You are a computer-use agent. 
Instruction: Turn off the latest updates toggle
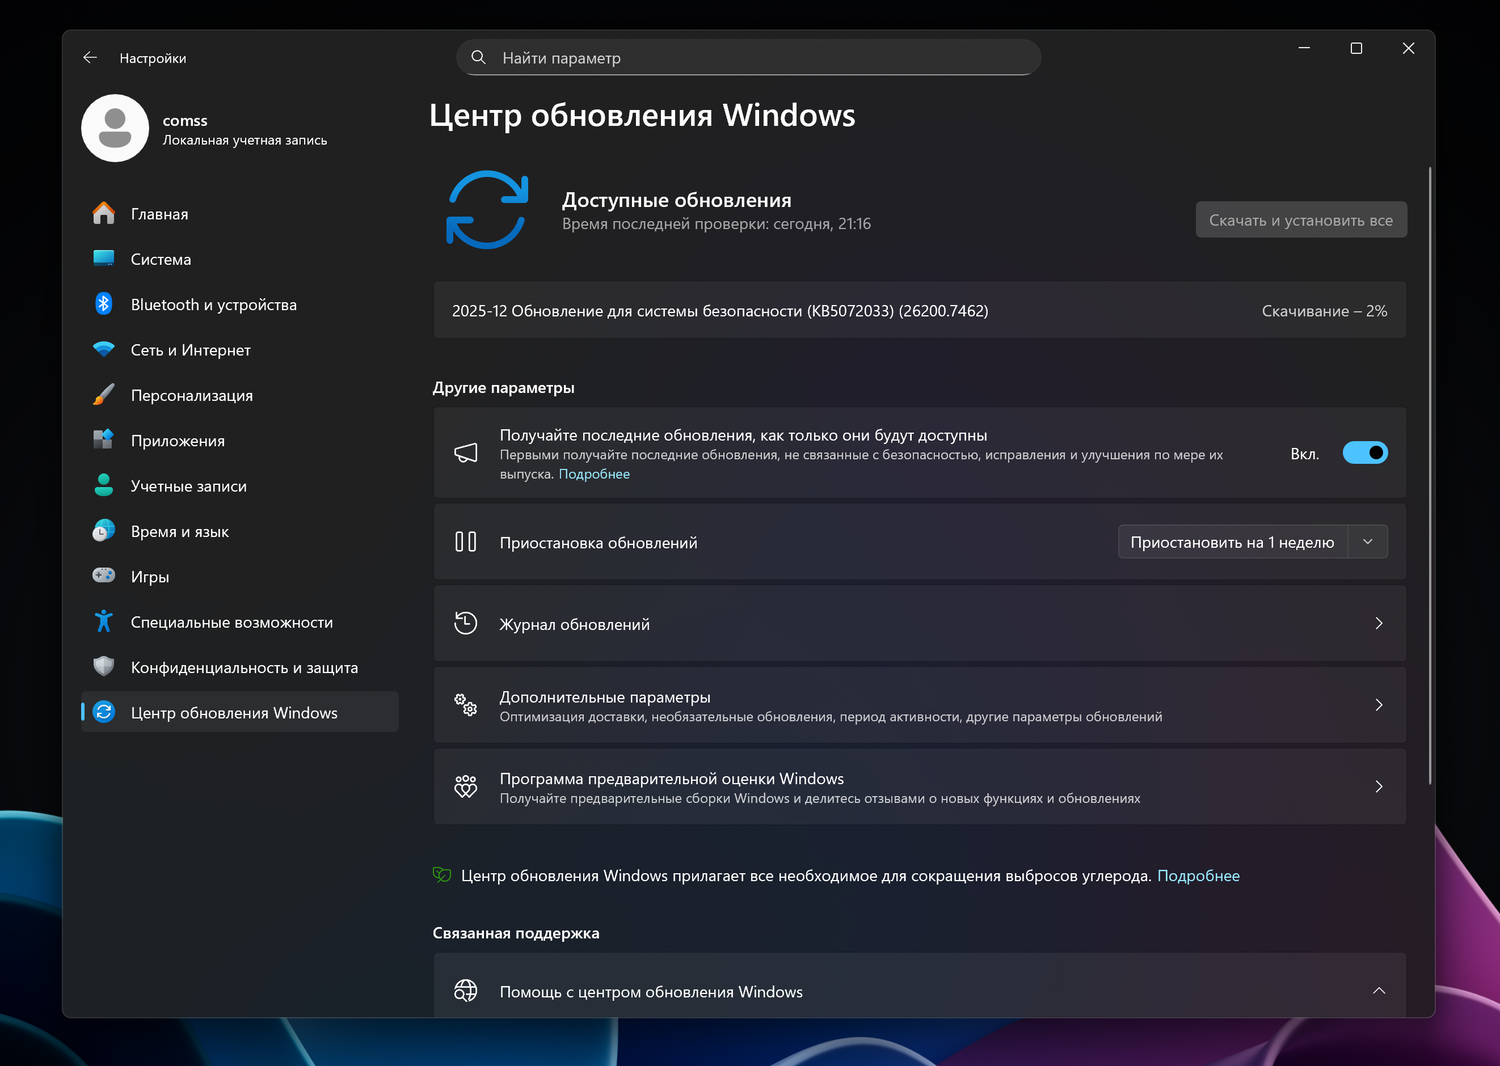click(1365, 453)
